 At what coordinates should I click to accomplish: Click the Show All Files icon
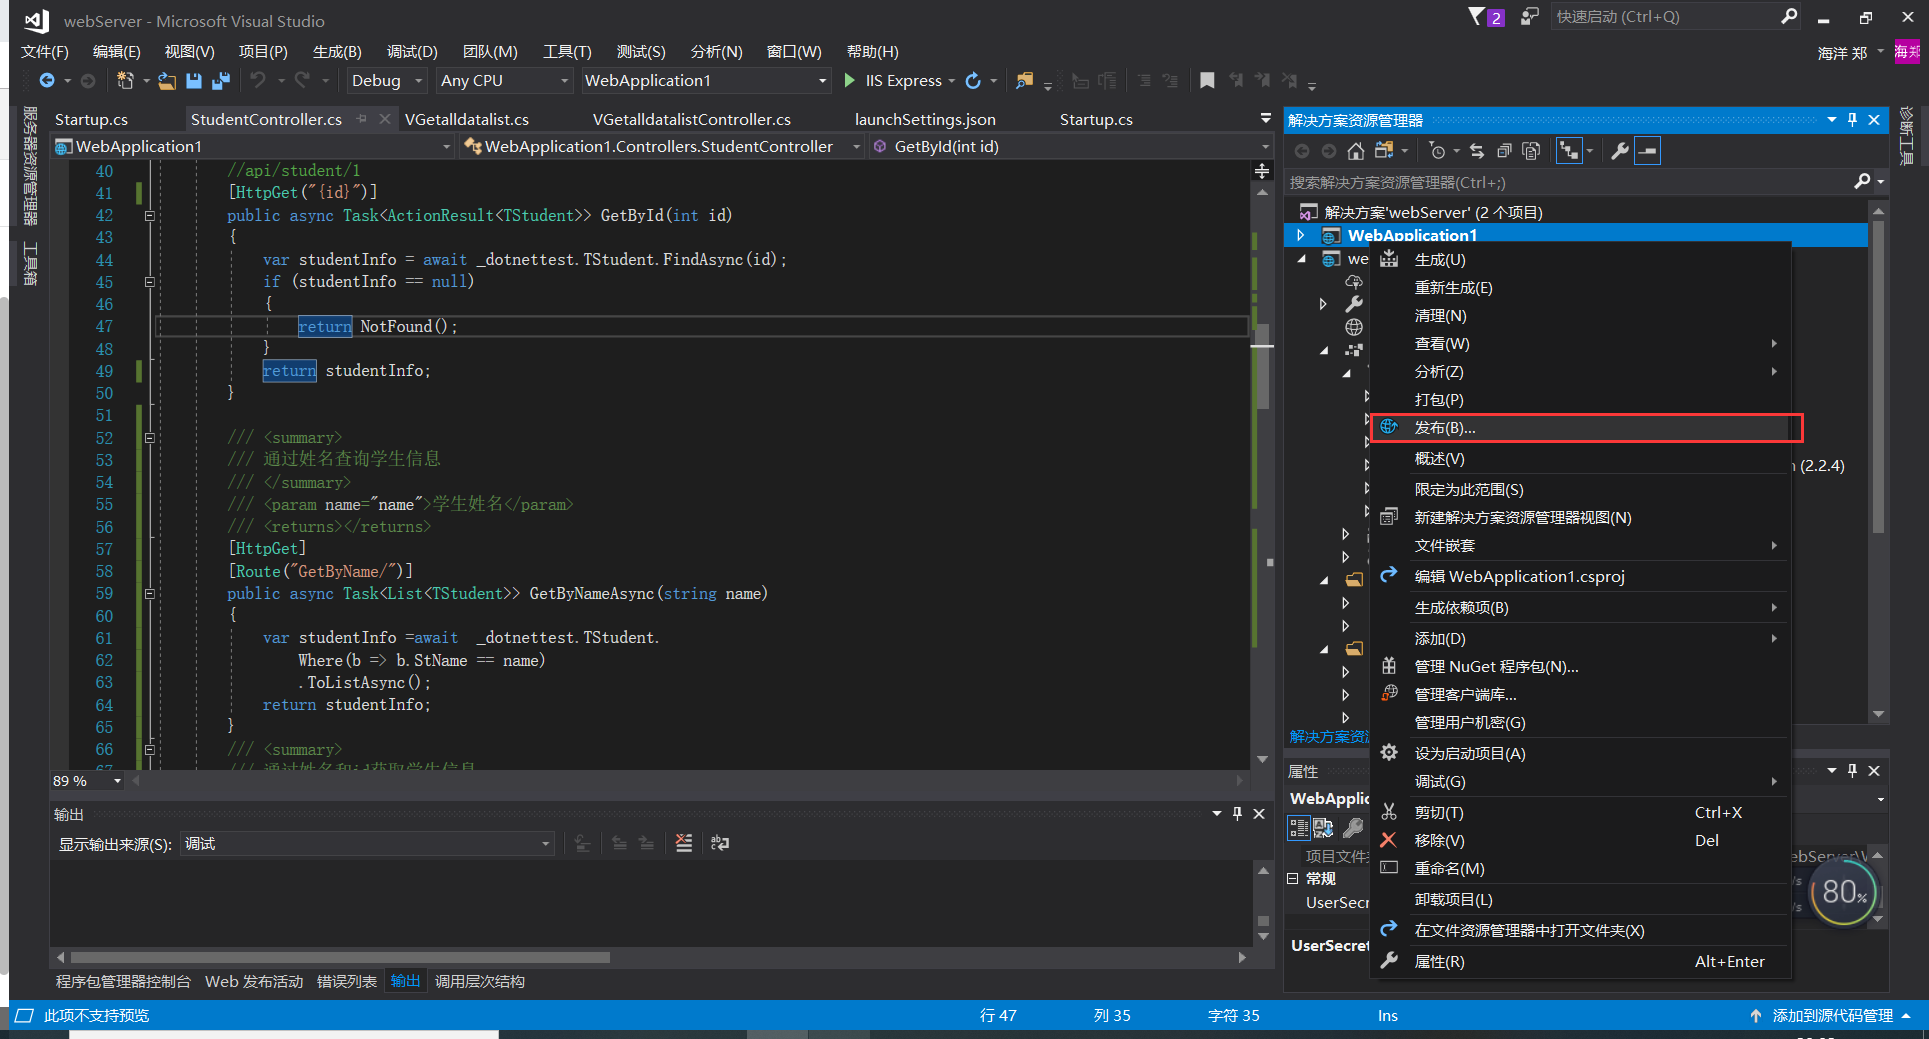click(1531, 151)
